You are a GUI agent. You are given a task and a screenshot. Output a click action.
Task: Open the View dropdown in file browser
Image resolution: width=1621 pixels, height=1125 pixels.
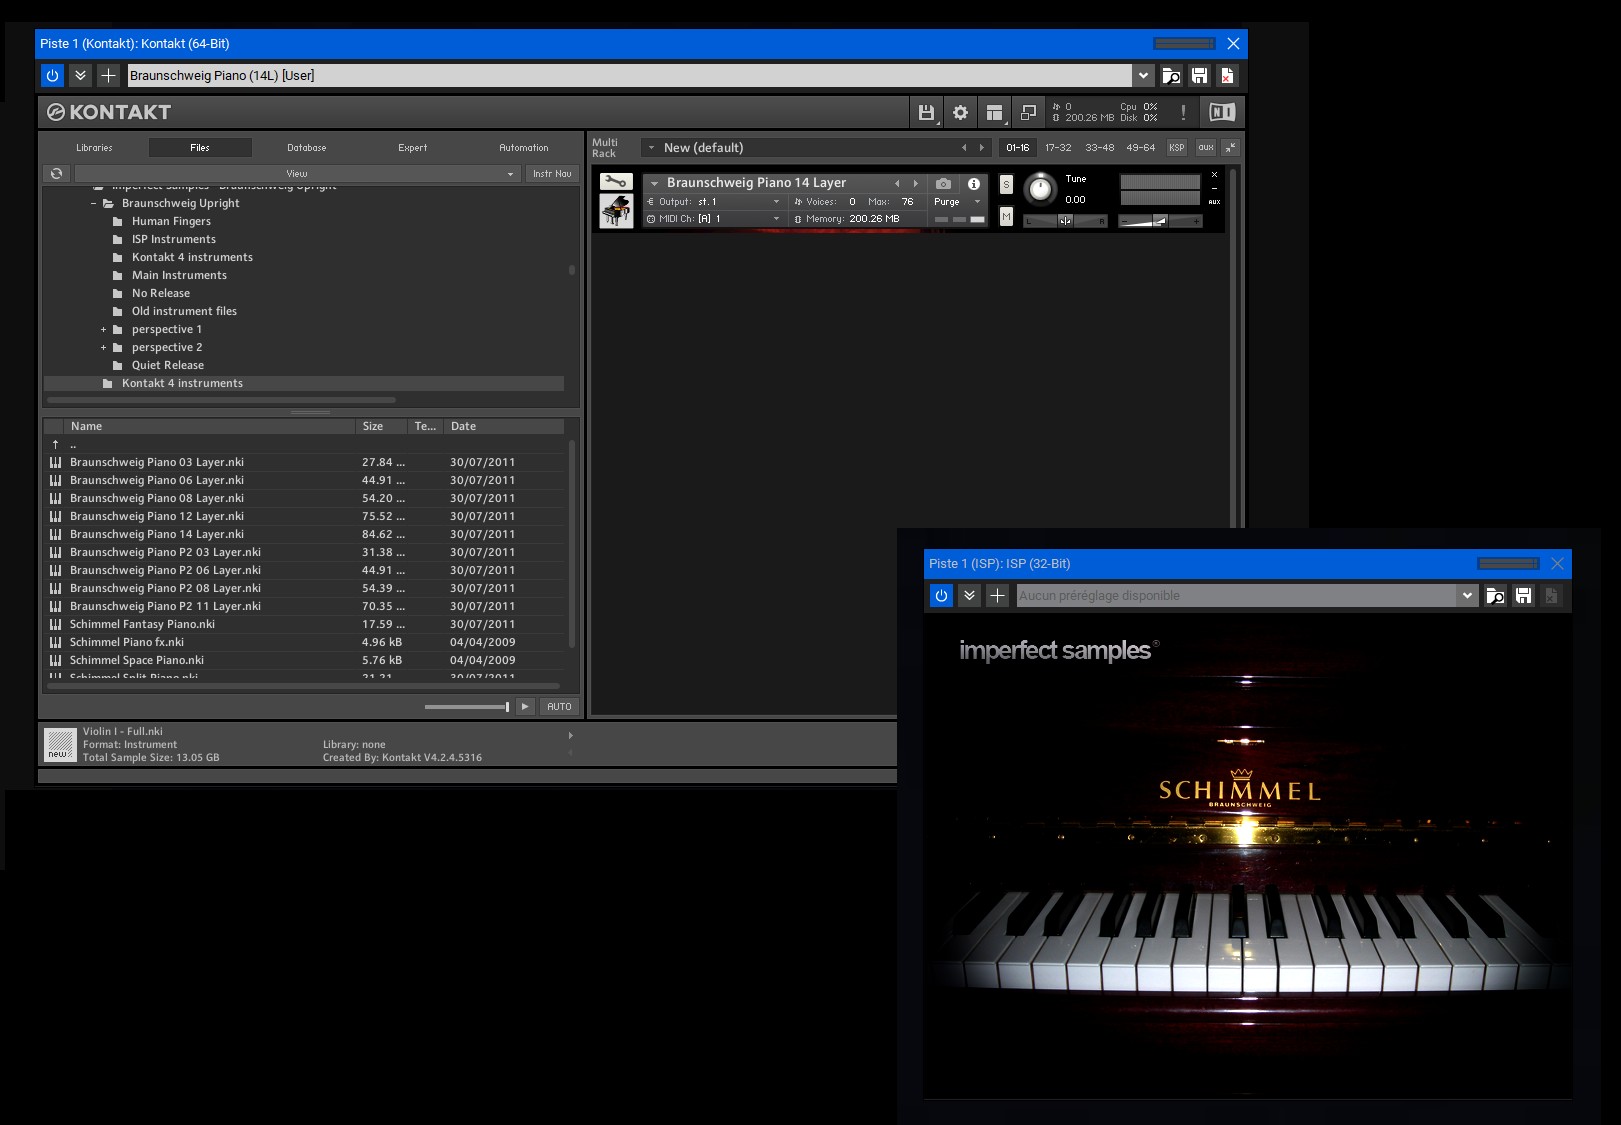[297, 174]
